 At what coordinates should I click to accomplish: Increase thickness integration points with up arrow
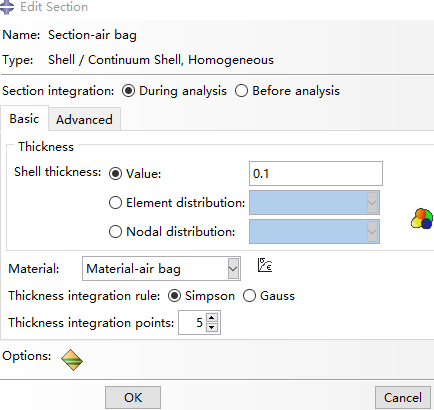coord(212,317)
